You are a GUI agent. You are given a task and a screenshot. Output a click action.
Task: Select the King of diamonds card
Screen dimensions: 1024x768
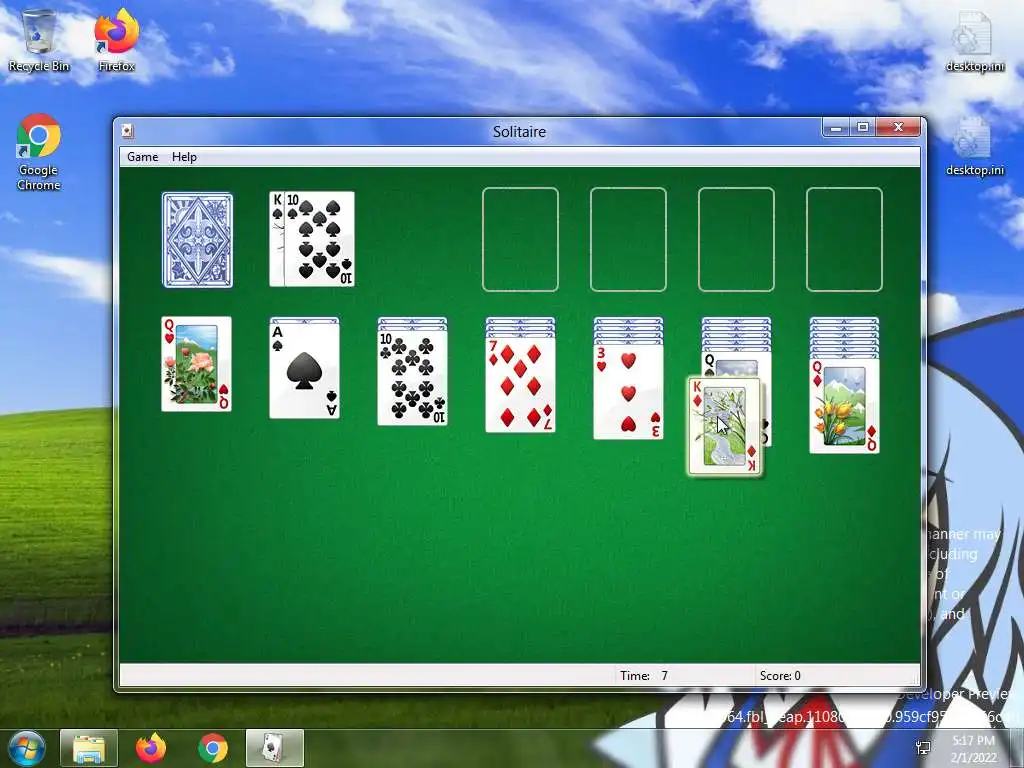(725, 426)
